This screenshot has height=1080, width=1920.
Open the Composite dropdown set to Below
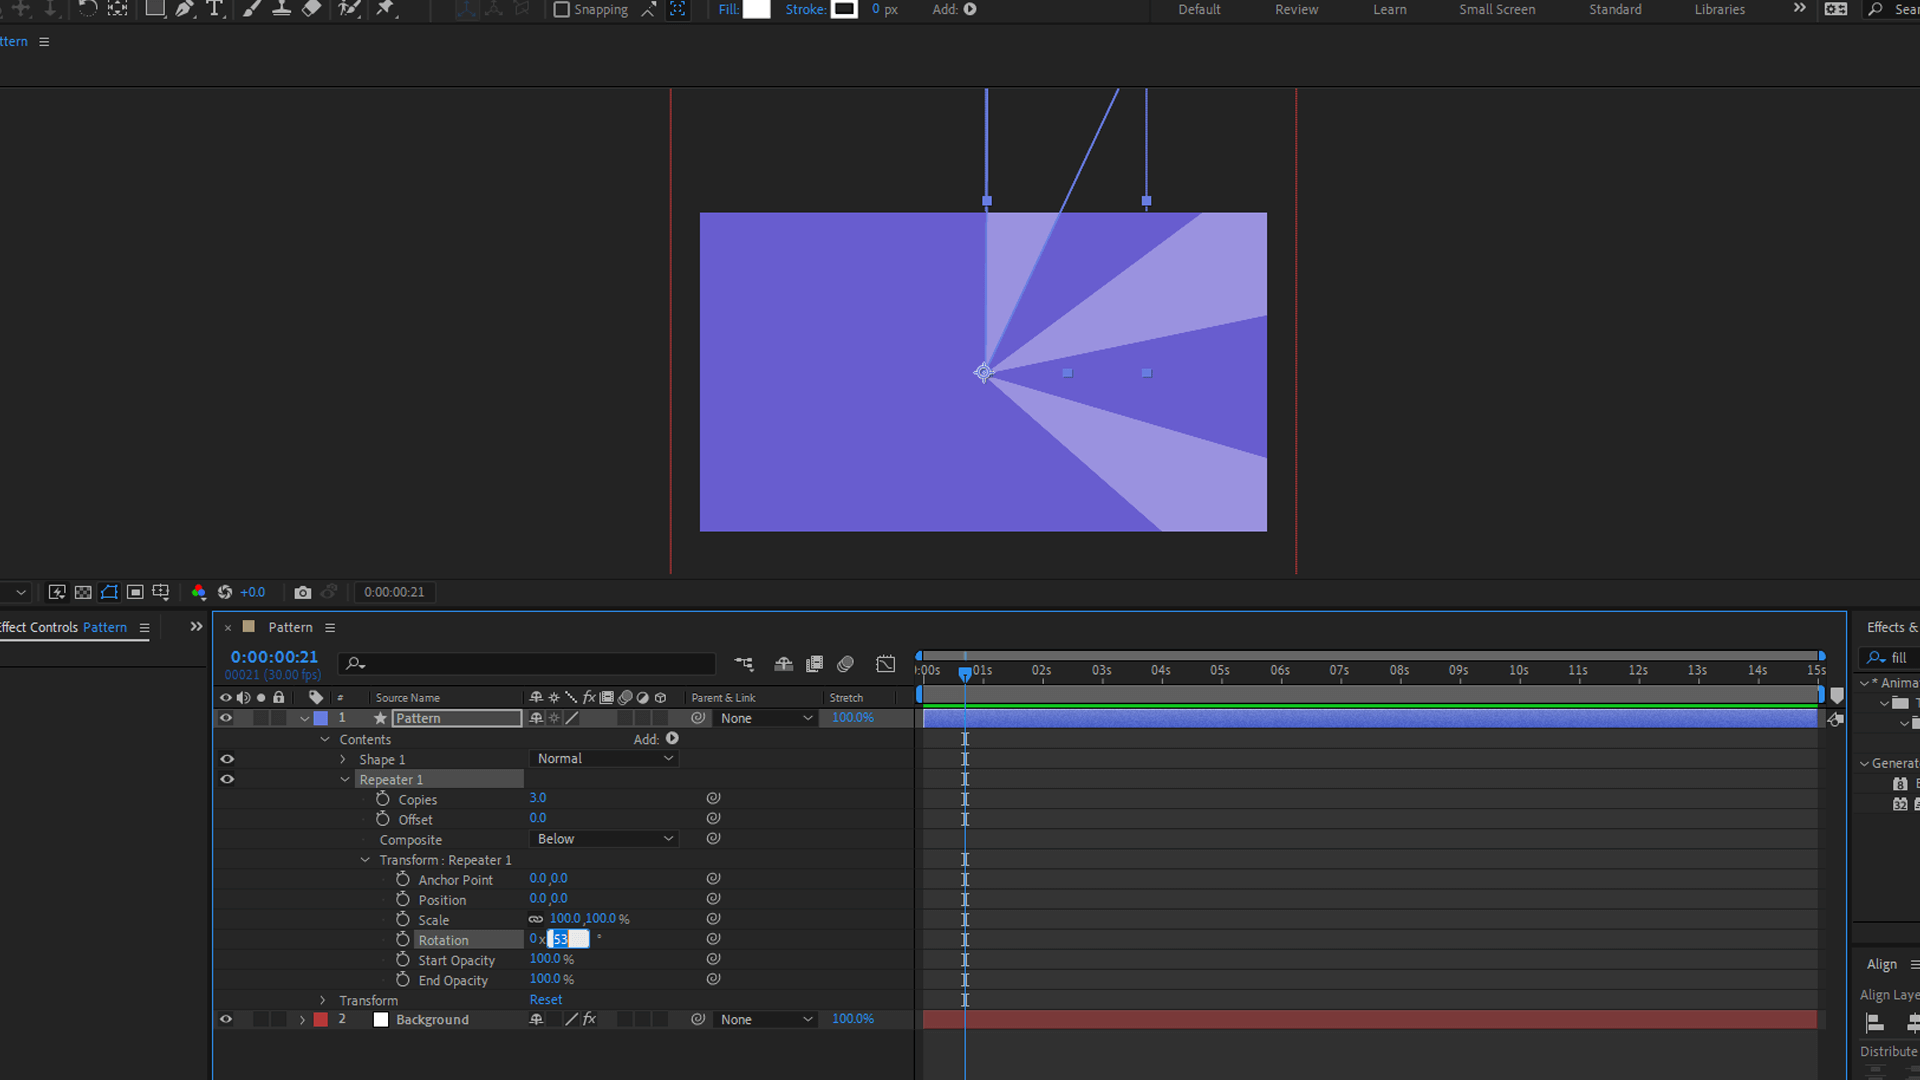[x=603, y=839]
